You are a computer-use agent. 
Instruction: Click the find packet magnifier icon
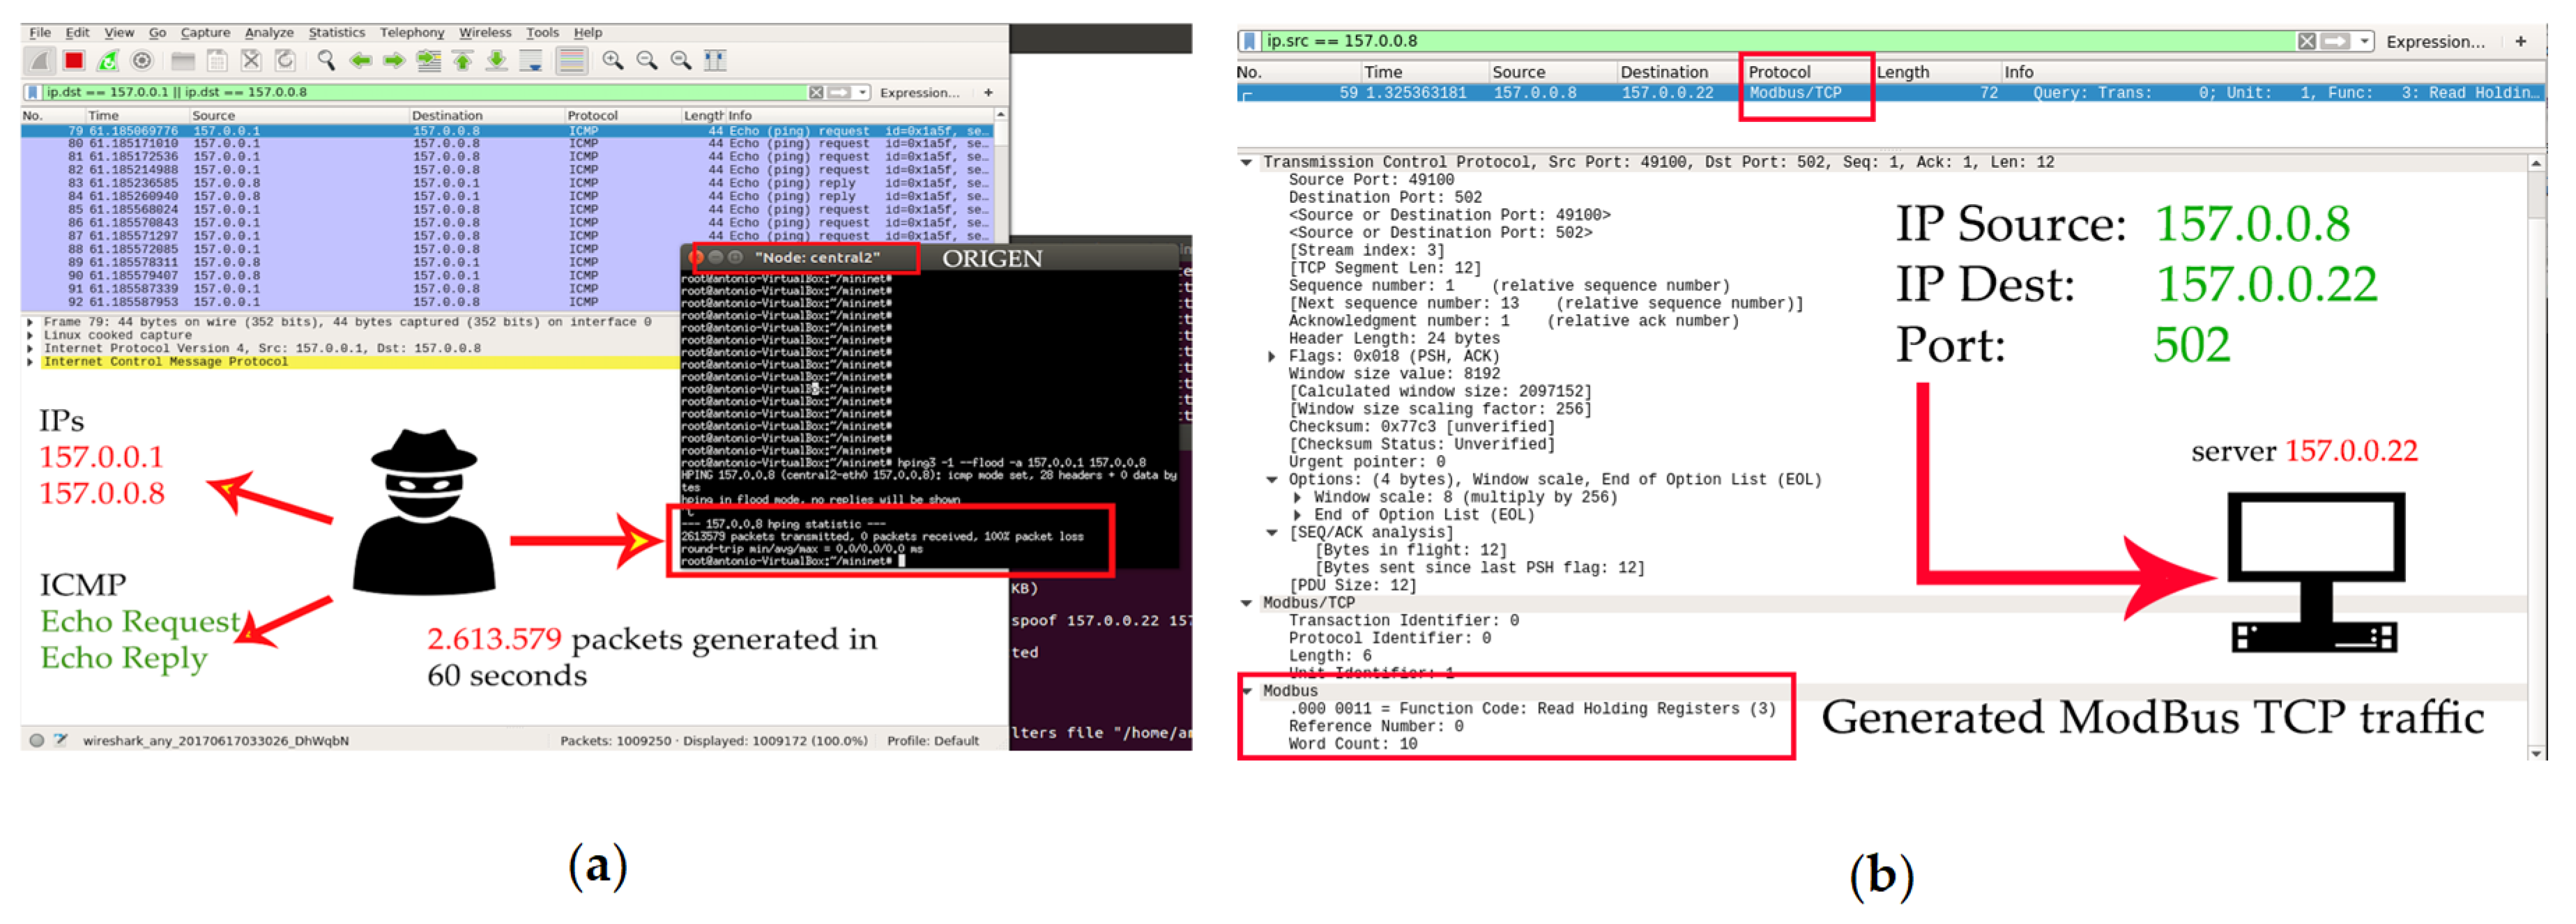(x=326, y=61)
